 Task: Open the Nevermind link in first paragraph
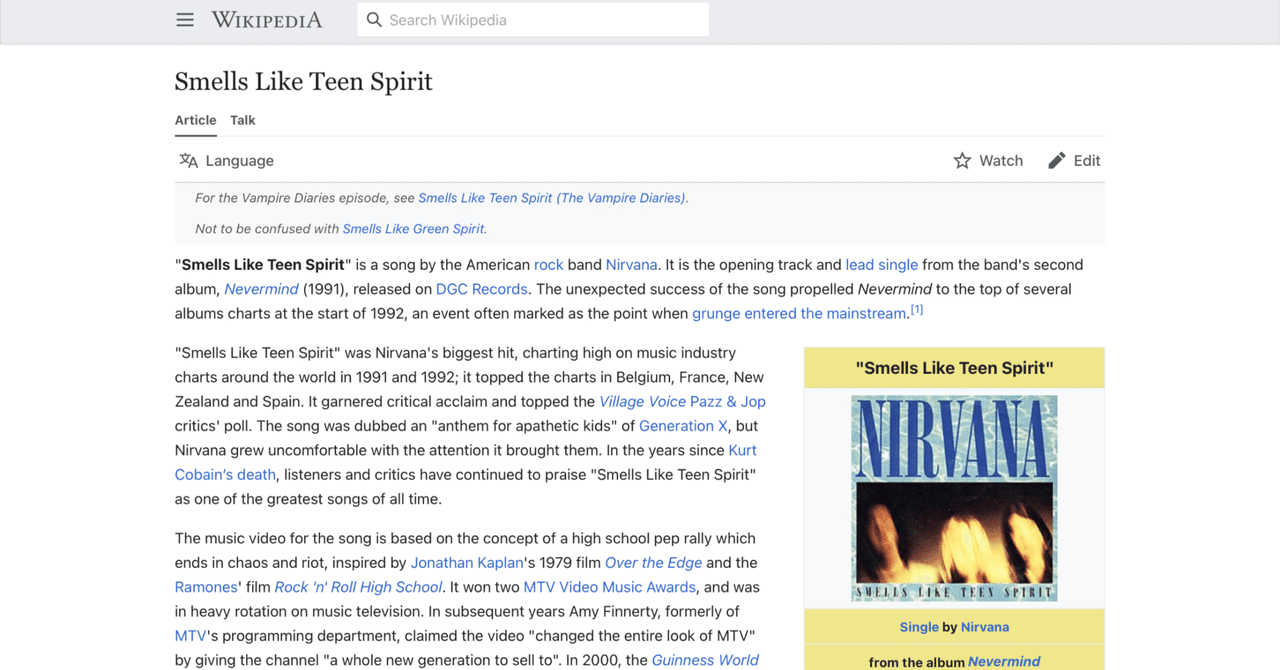tap(261, 289)
